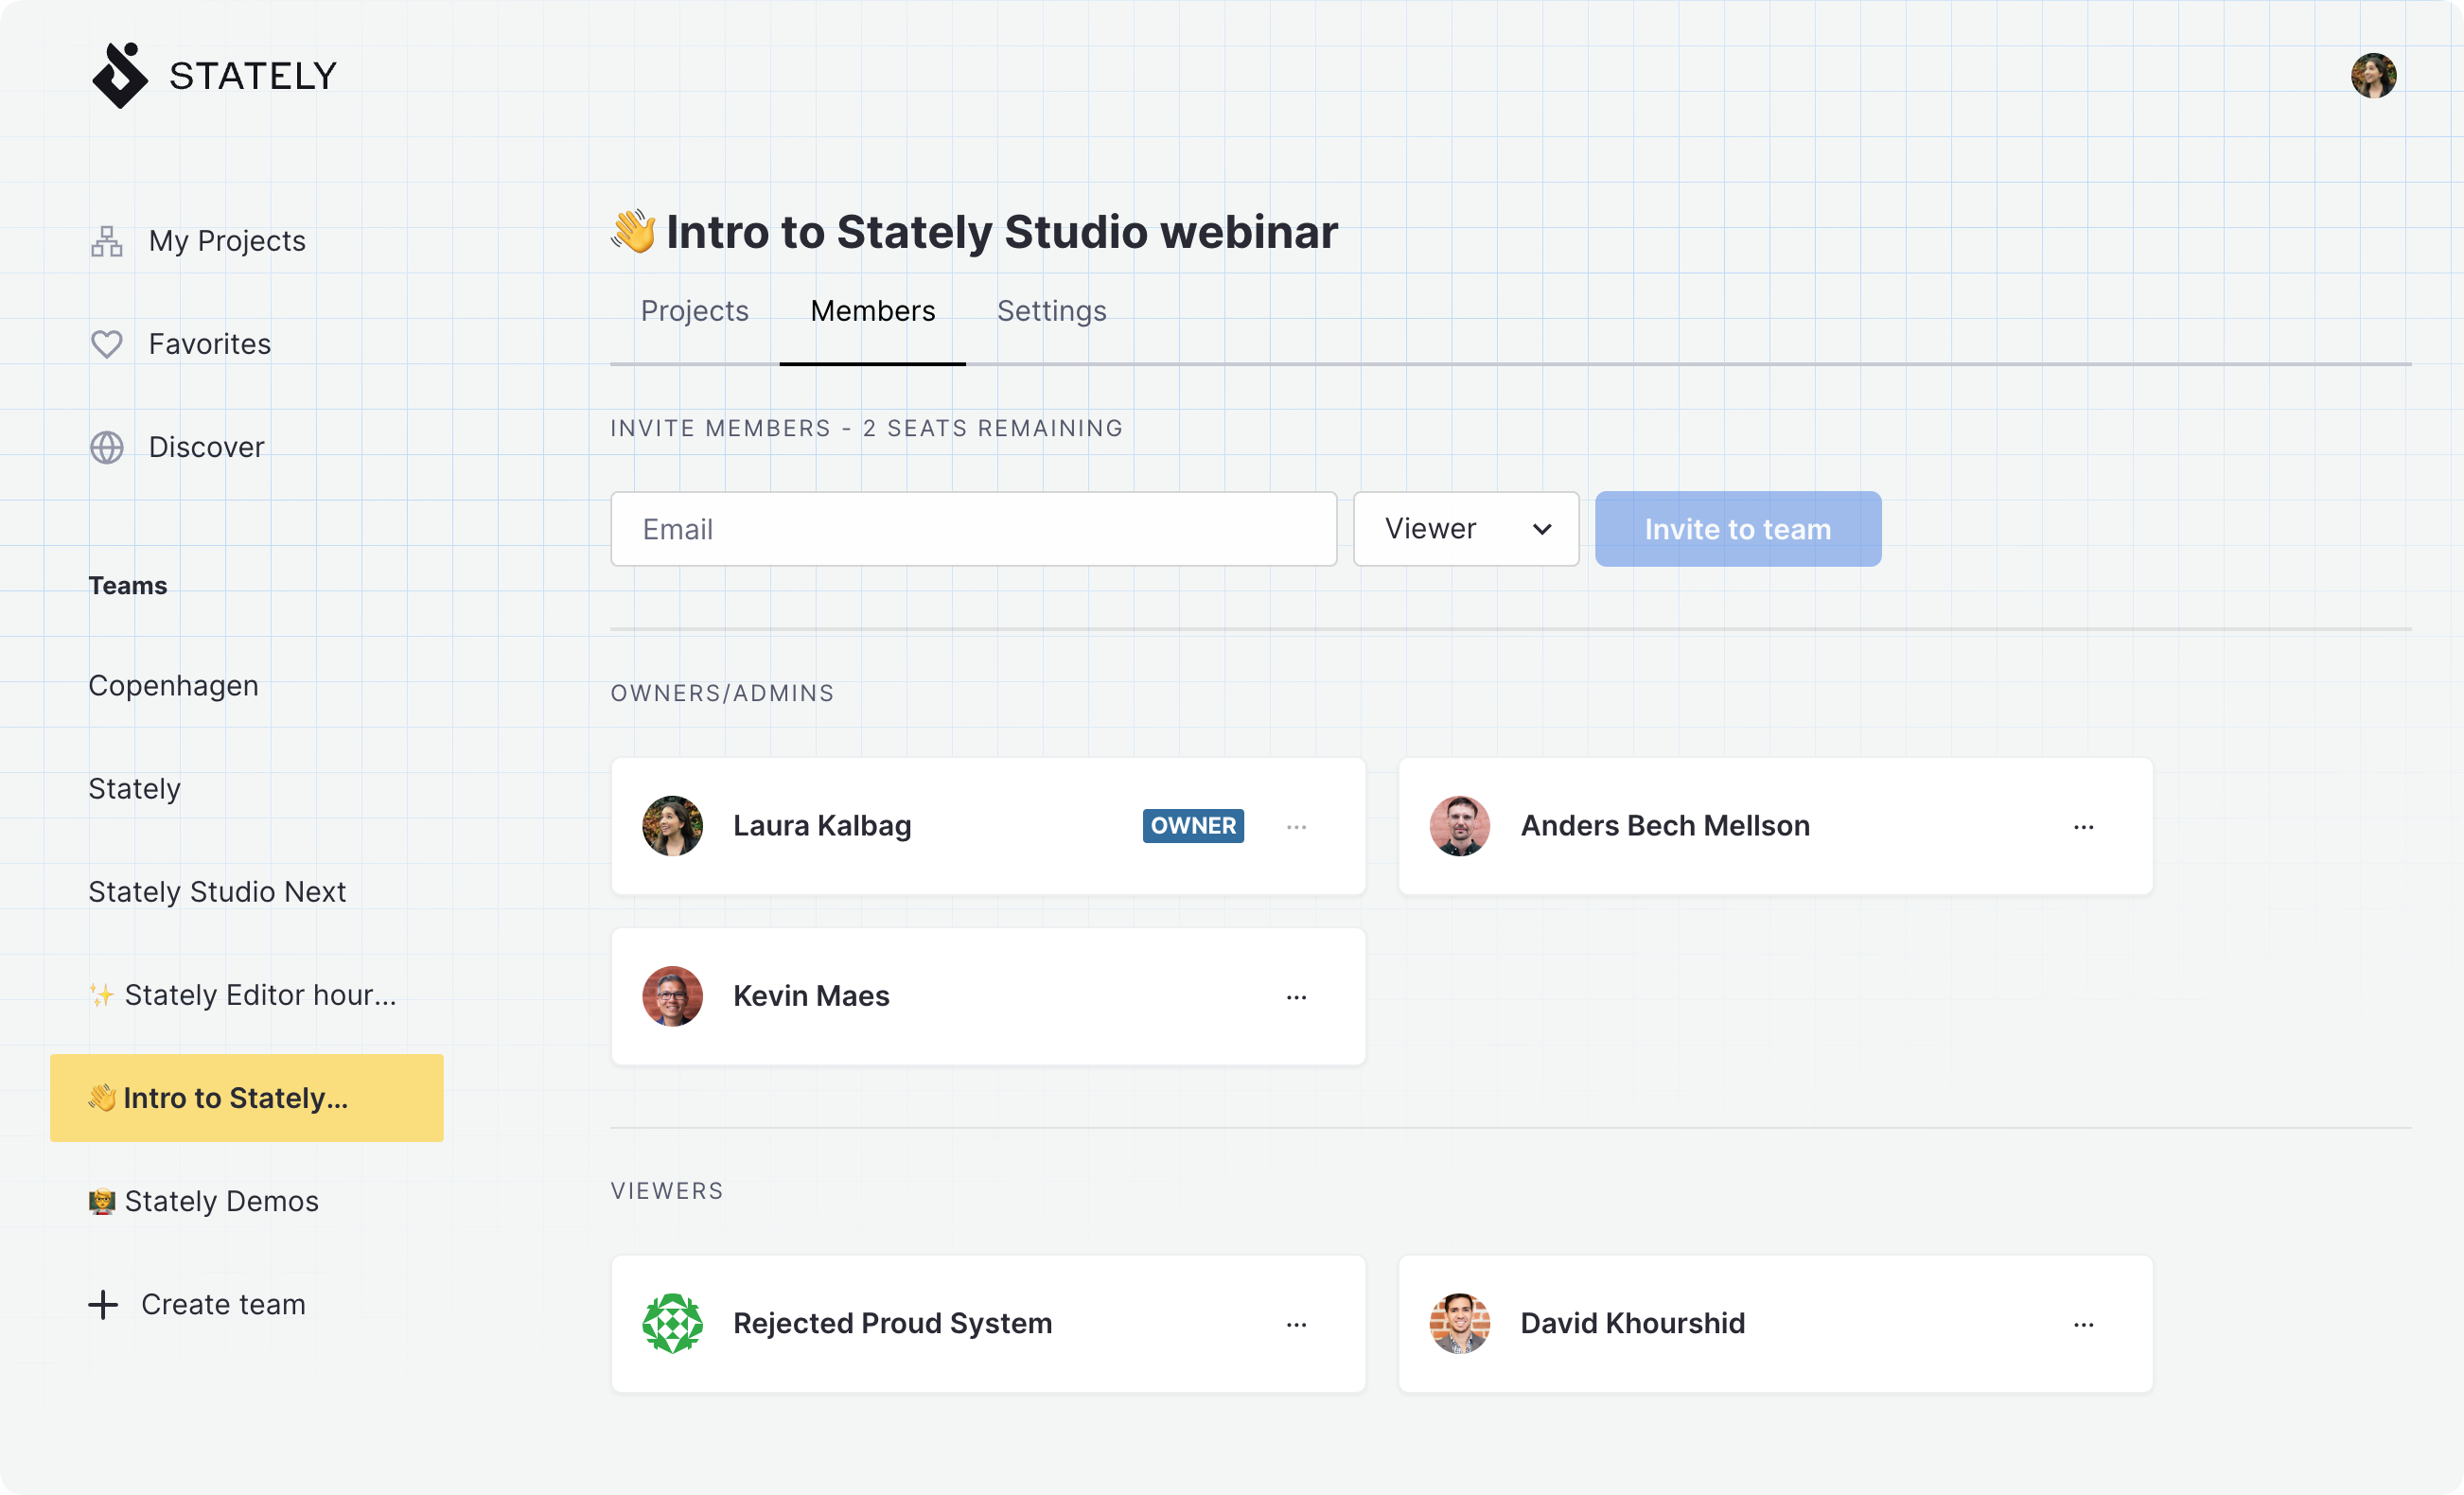The width and height of the screenshot is (2464, 1495).
Task: Open the Viewer role dropdown
Action: (1465, 529)
